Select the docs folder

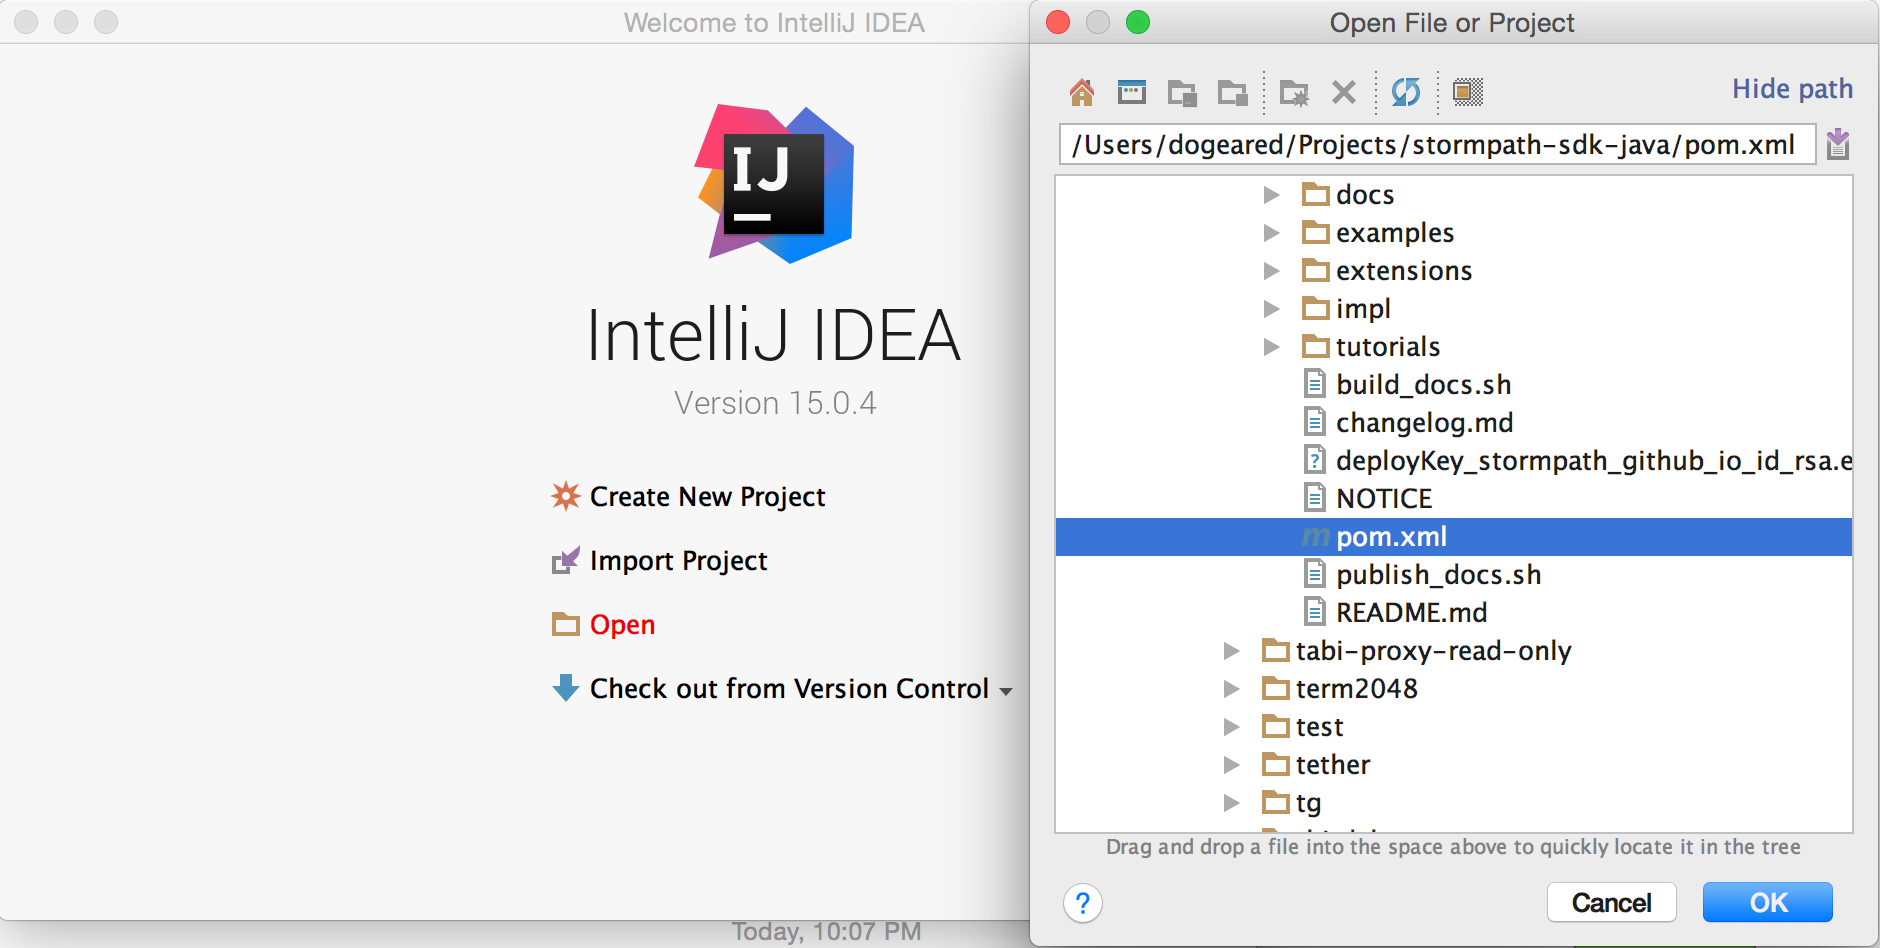(1365, 195)
